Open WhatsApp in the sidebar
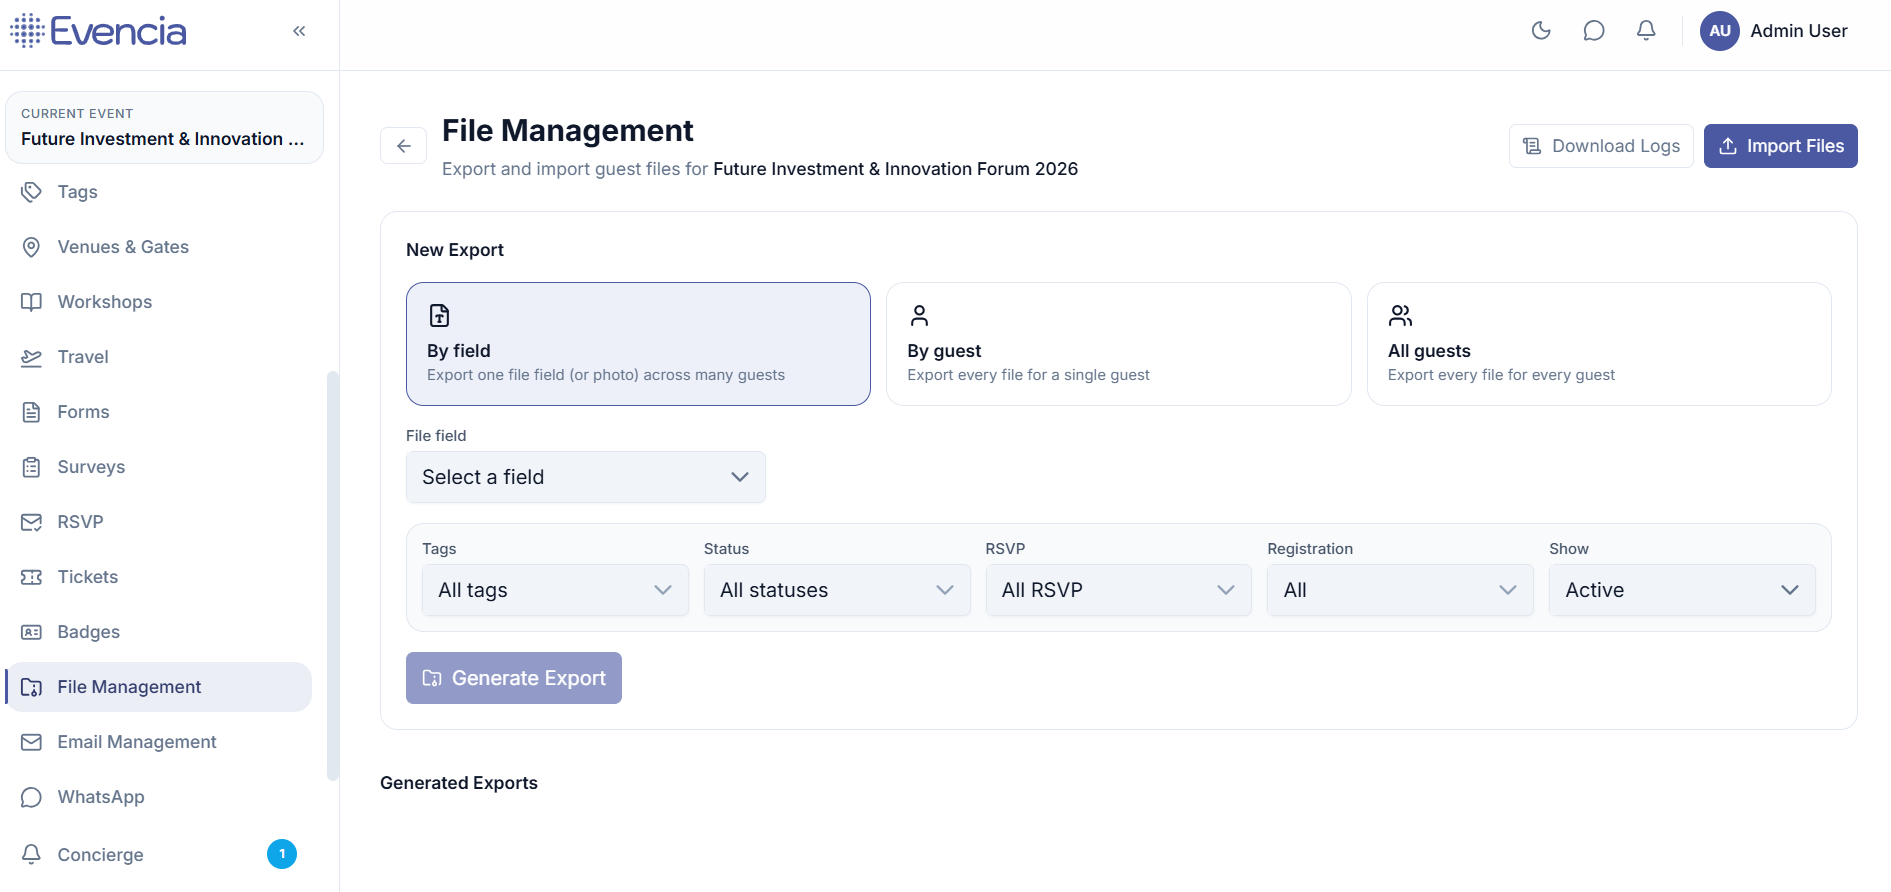This screenshot has width=1891, height=892. click(159, 797)
